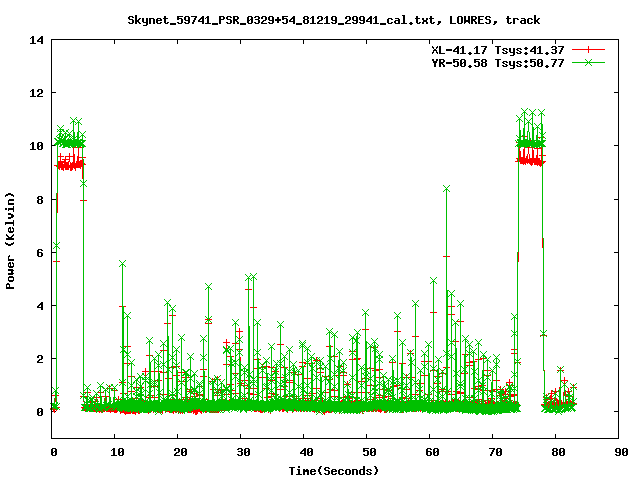Click the Time(Seconds) x-axis label
This screenshot has height=480, width=640.
pyautogui.click(x=333, y=471)
